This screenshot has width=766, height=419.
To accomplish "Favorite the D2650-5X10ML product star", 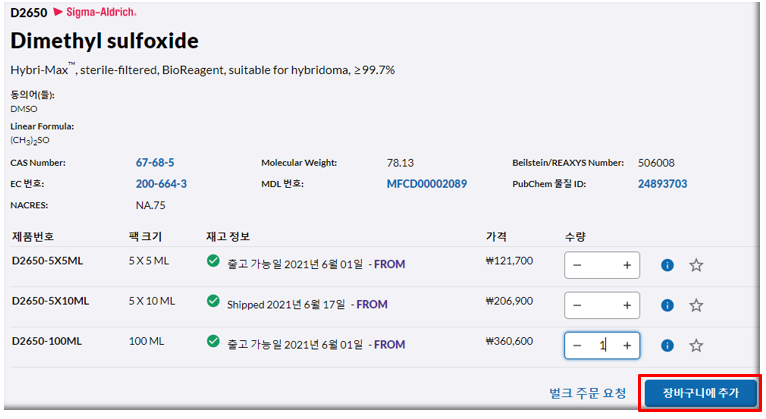I will [x=696, y=305].
